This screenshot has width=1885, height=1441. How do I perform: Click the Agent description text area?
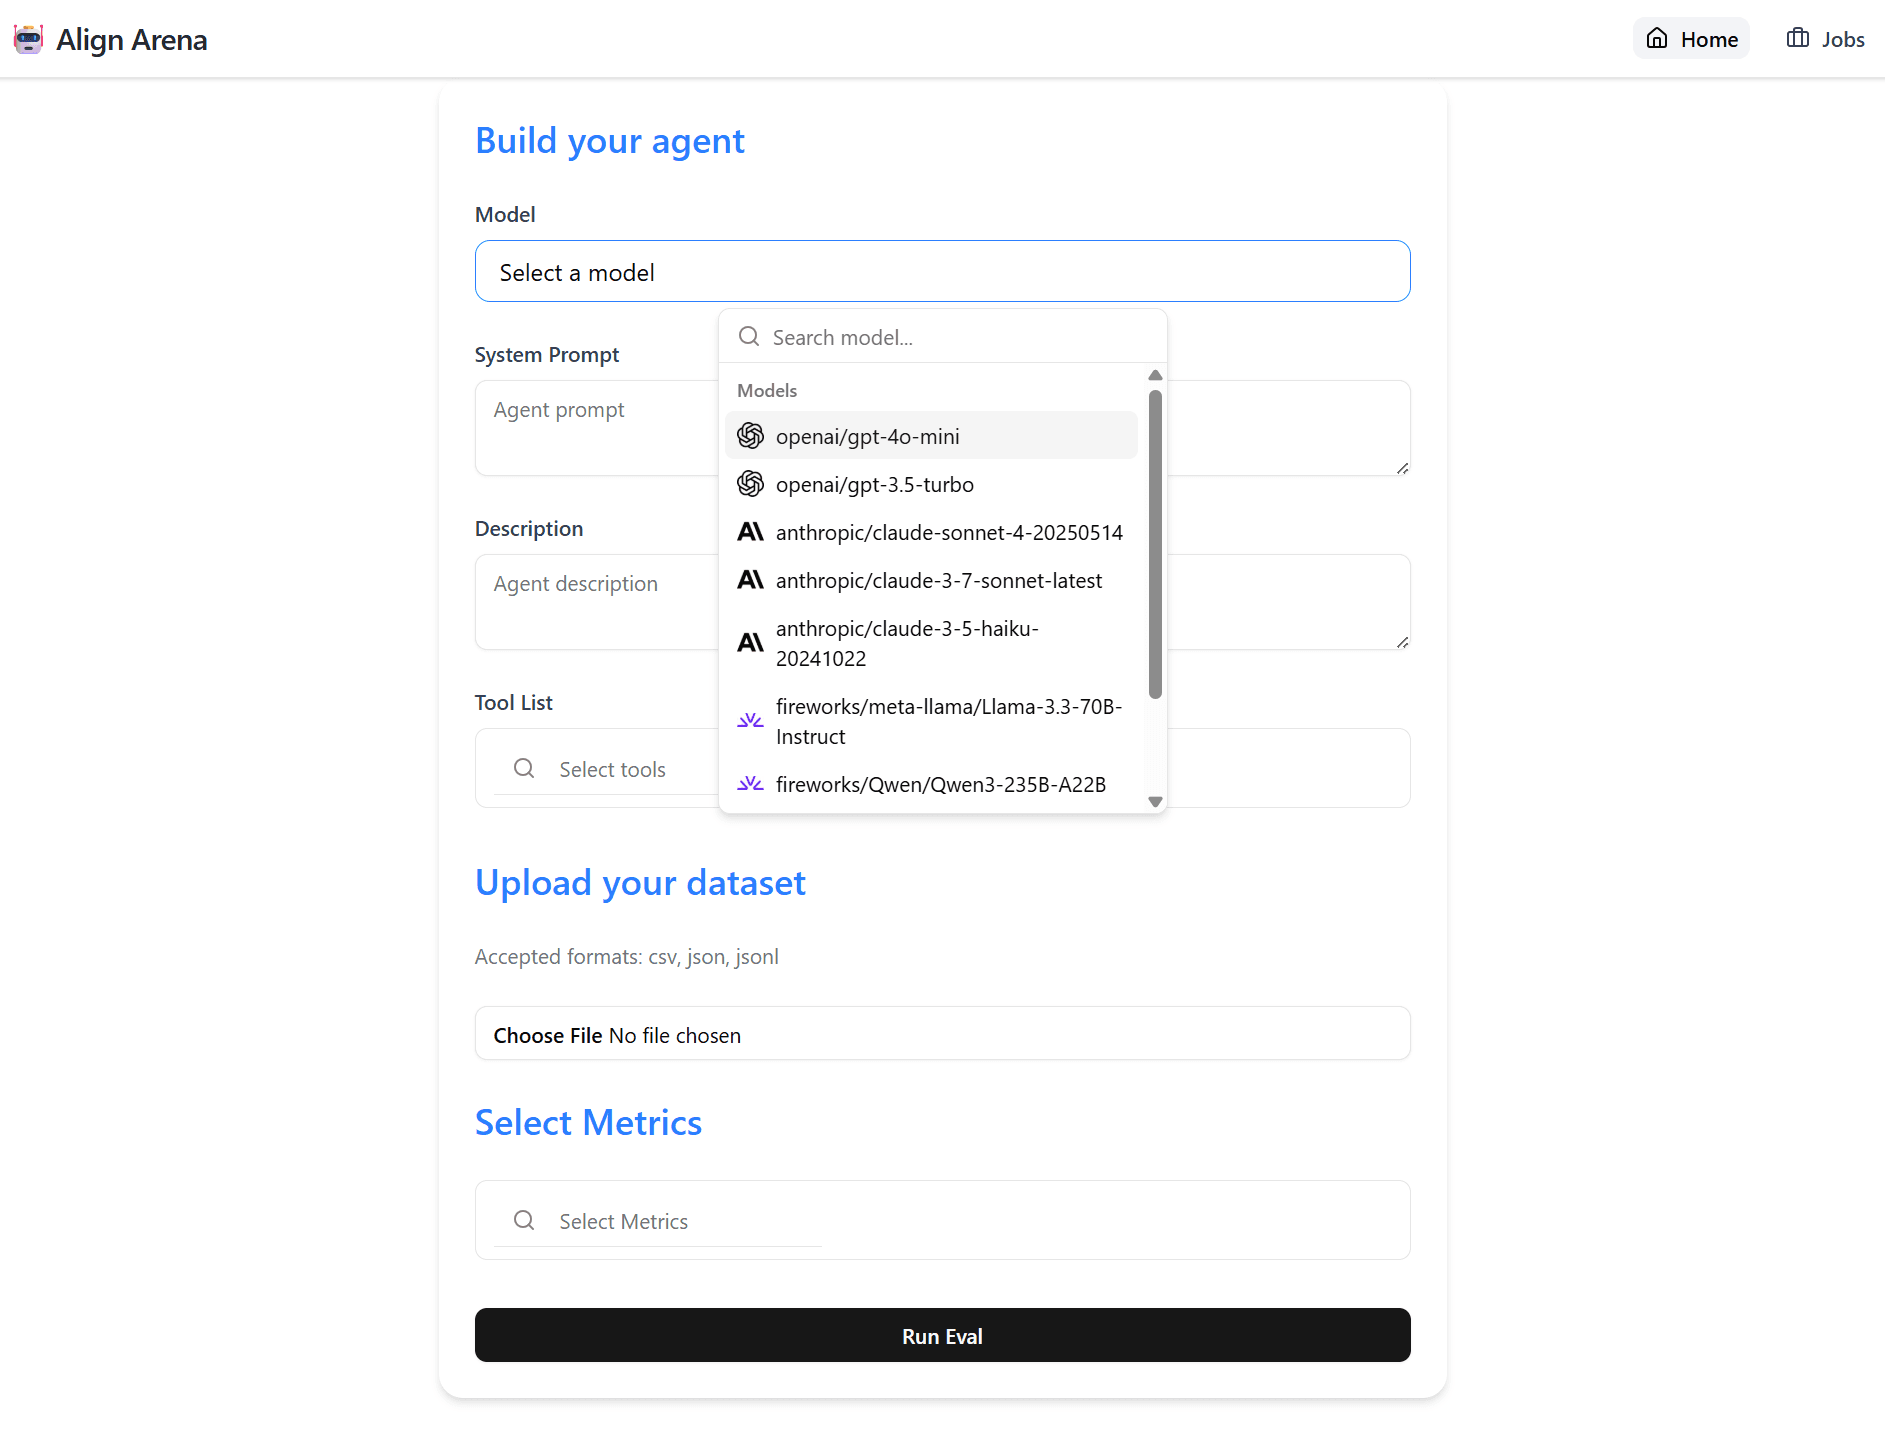pyautogui.click(x=943, y=602)
